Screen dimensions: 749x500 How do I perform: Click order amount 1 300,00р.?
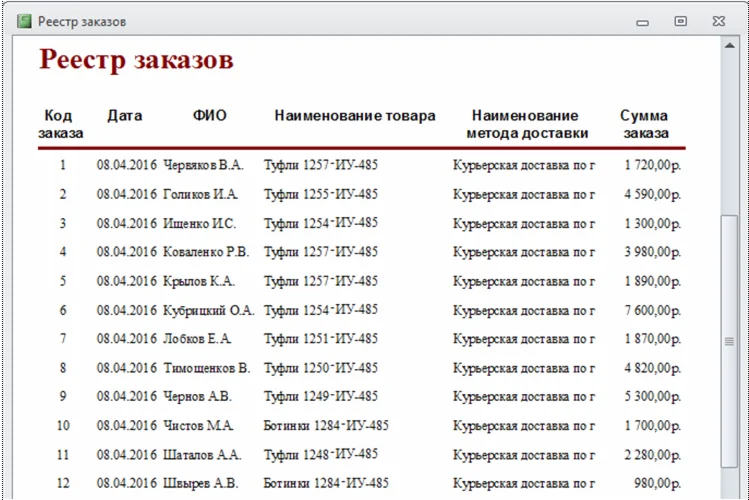coord(653,223)
